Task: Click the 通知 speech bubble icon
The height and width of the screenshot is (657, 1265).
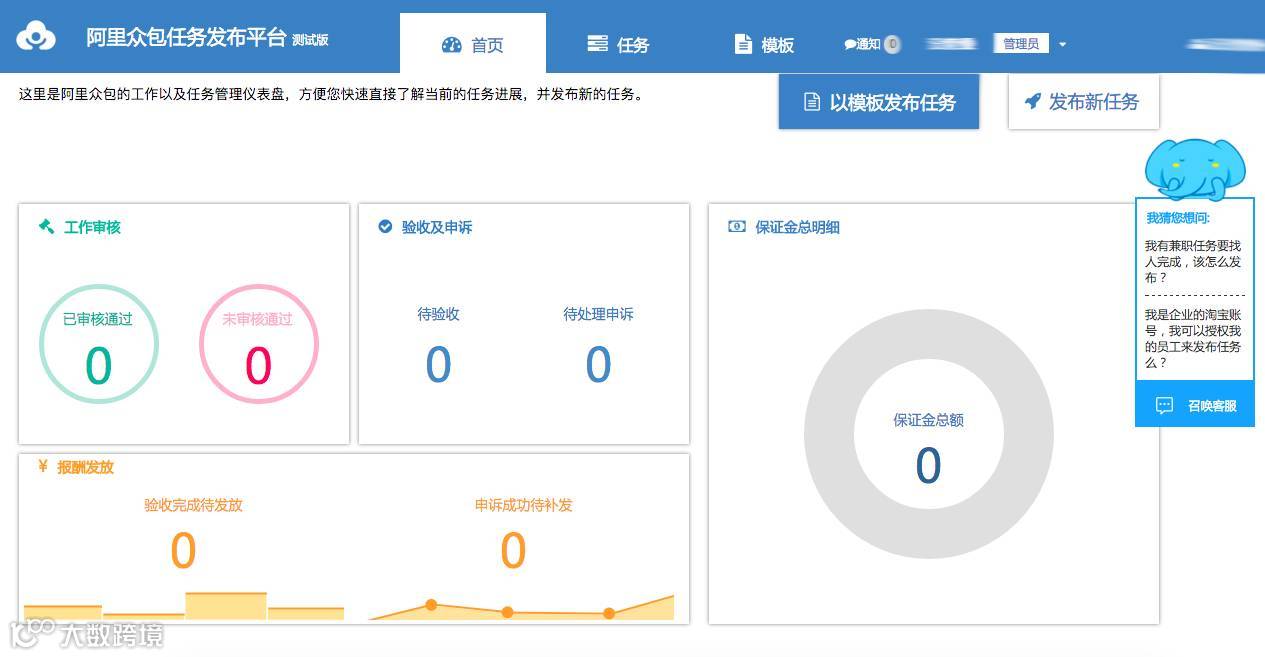Action: [x=849, y=44]
